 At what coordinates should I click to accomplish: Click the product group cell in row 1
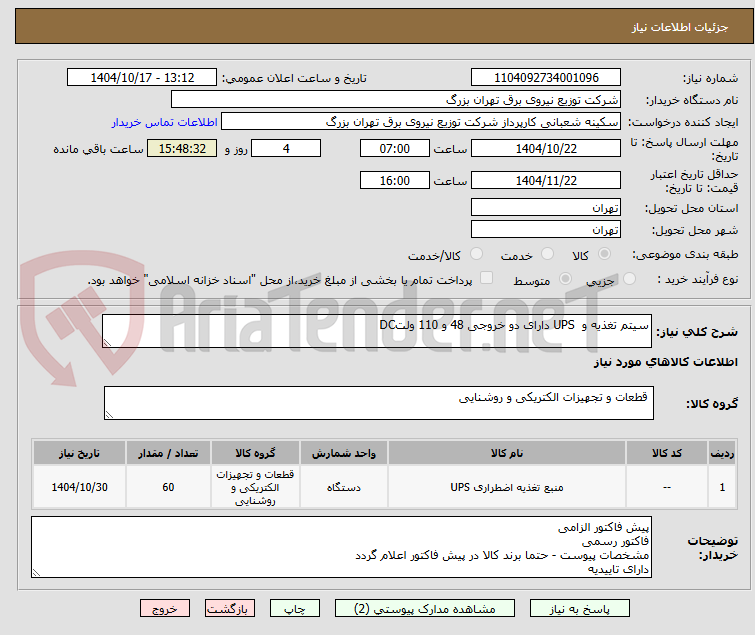point(255,487)
